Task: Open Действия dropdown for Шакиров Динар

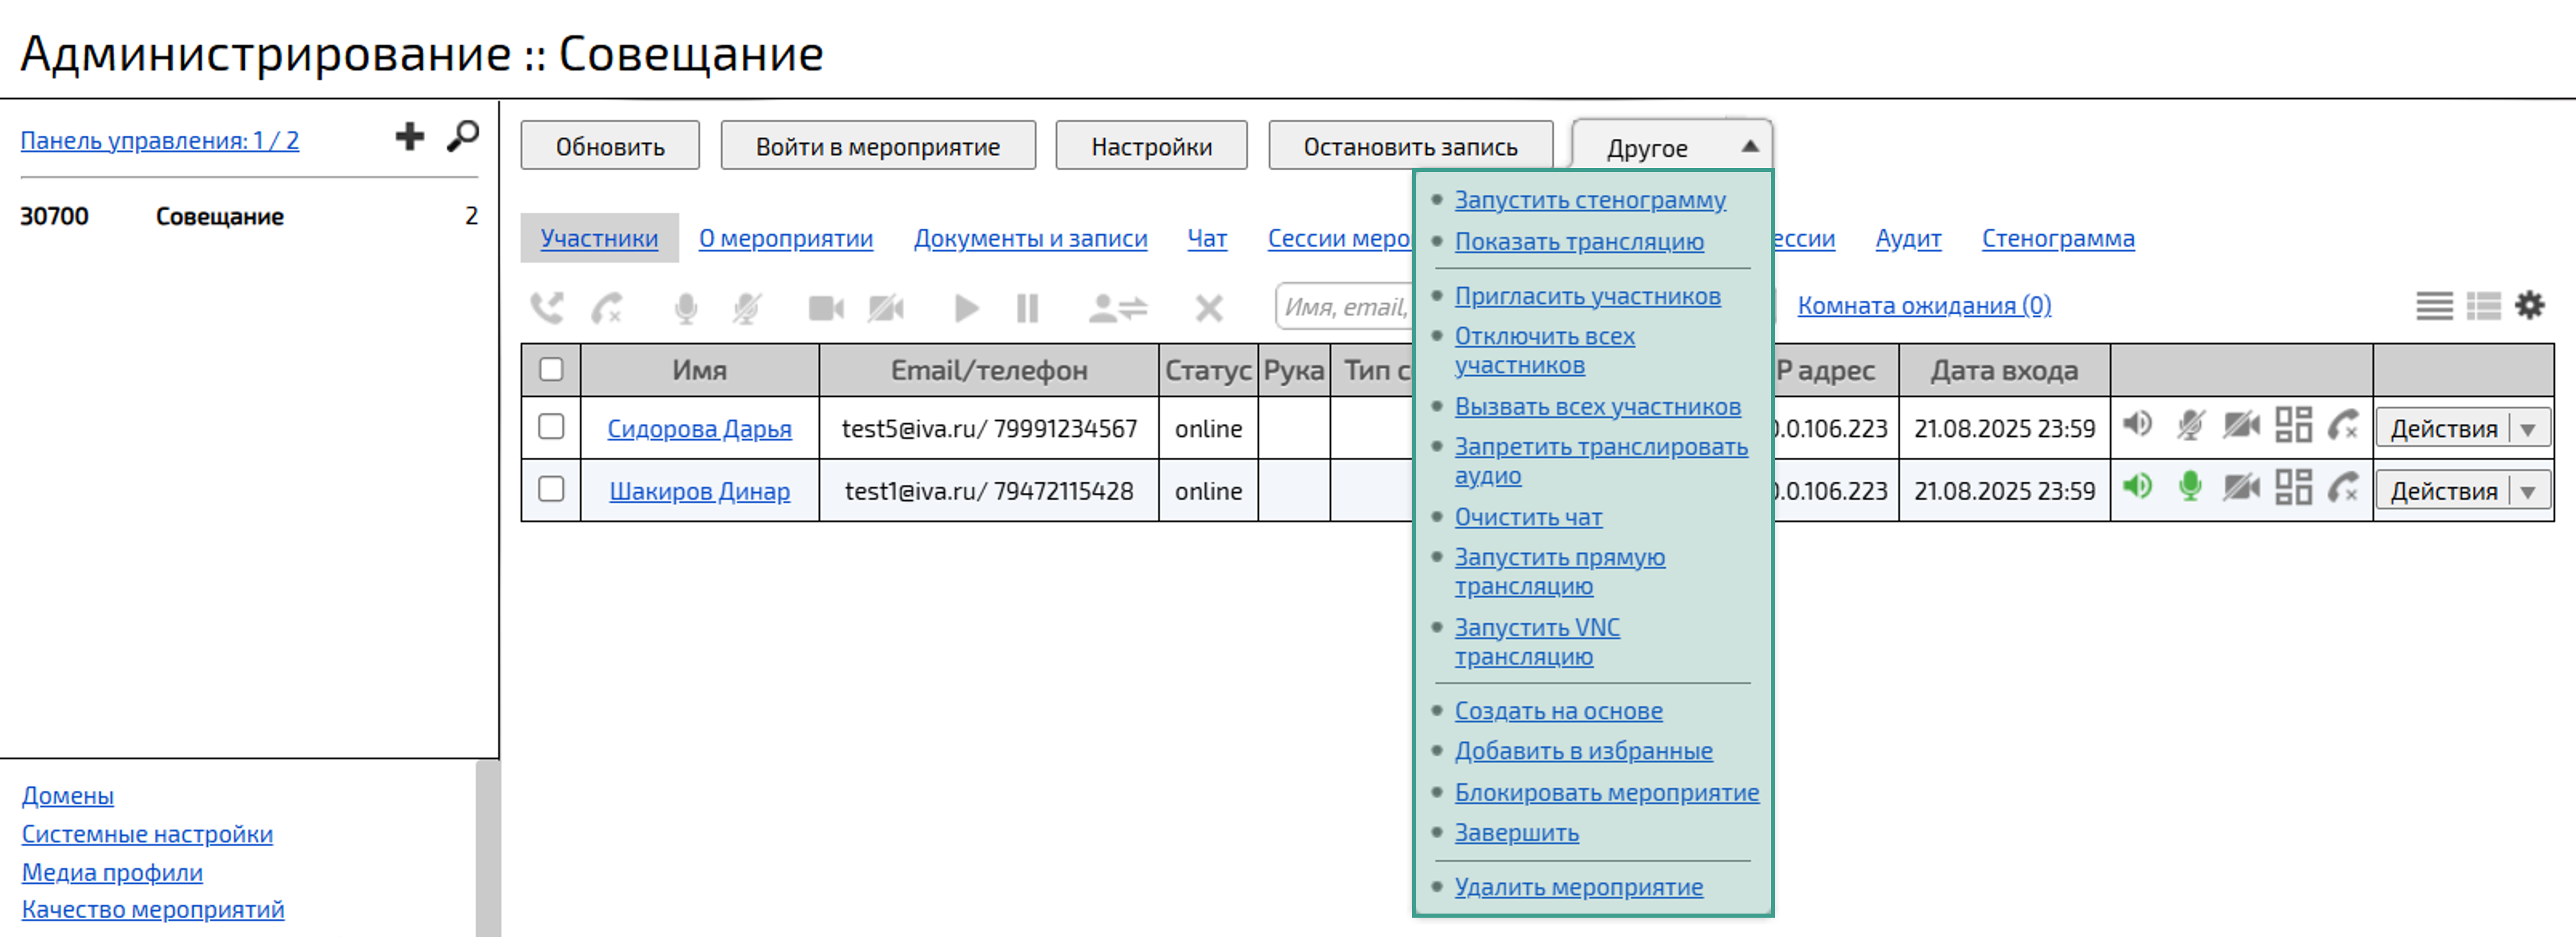Action: 2528,491
